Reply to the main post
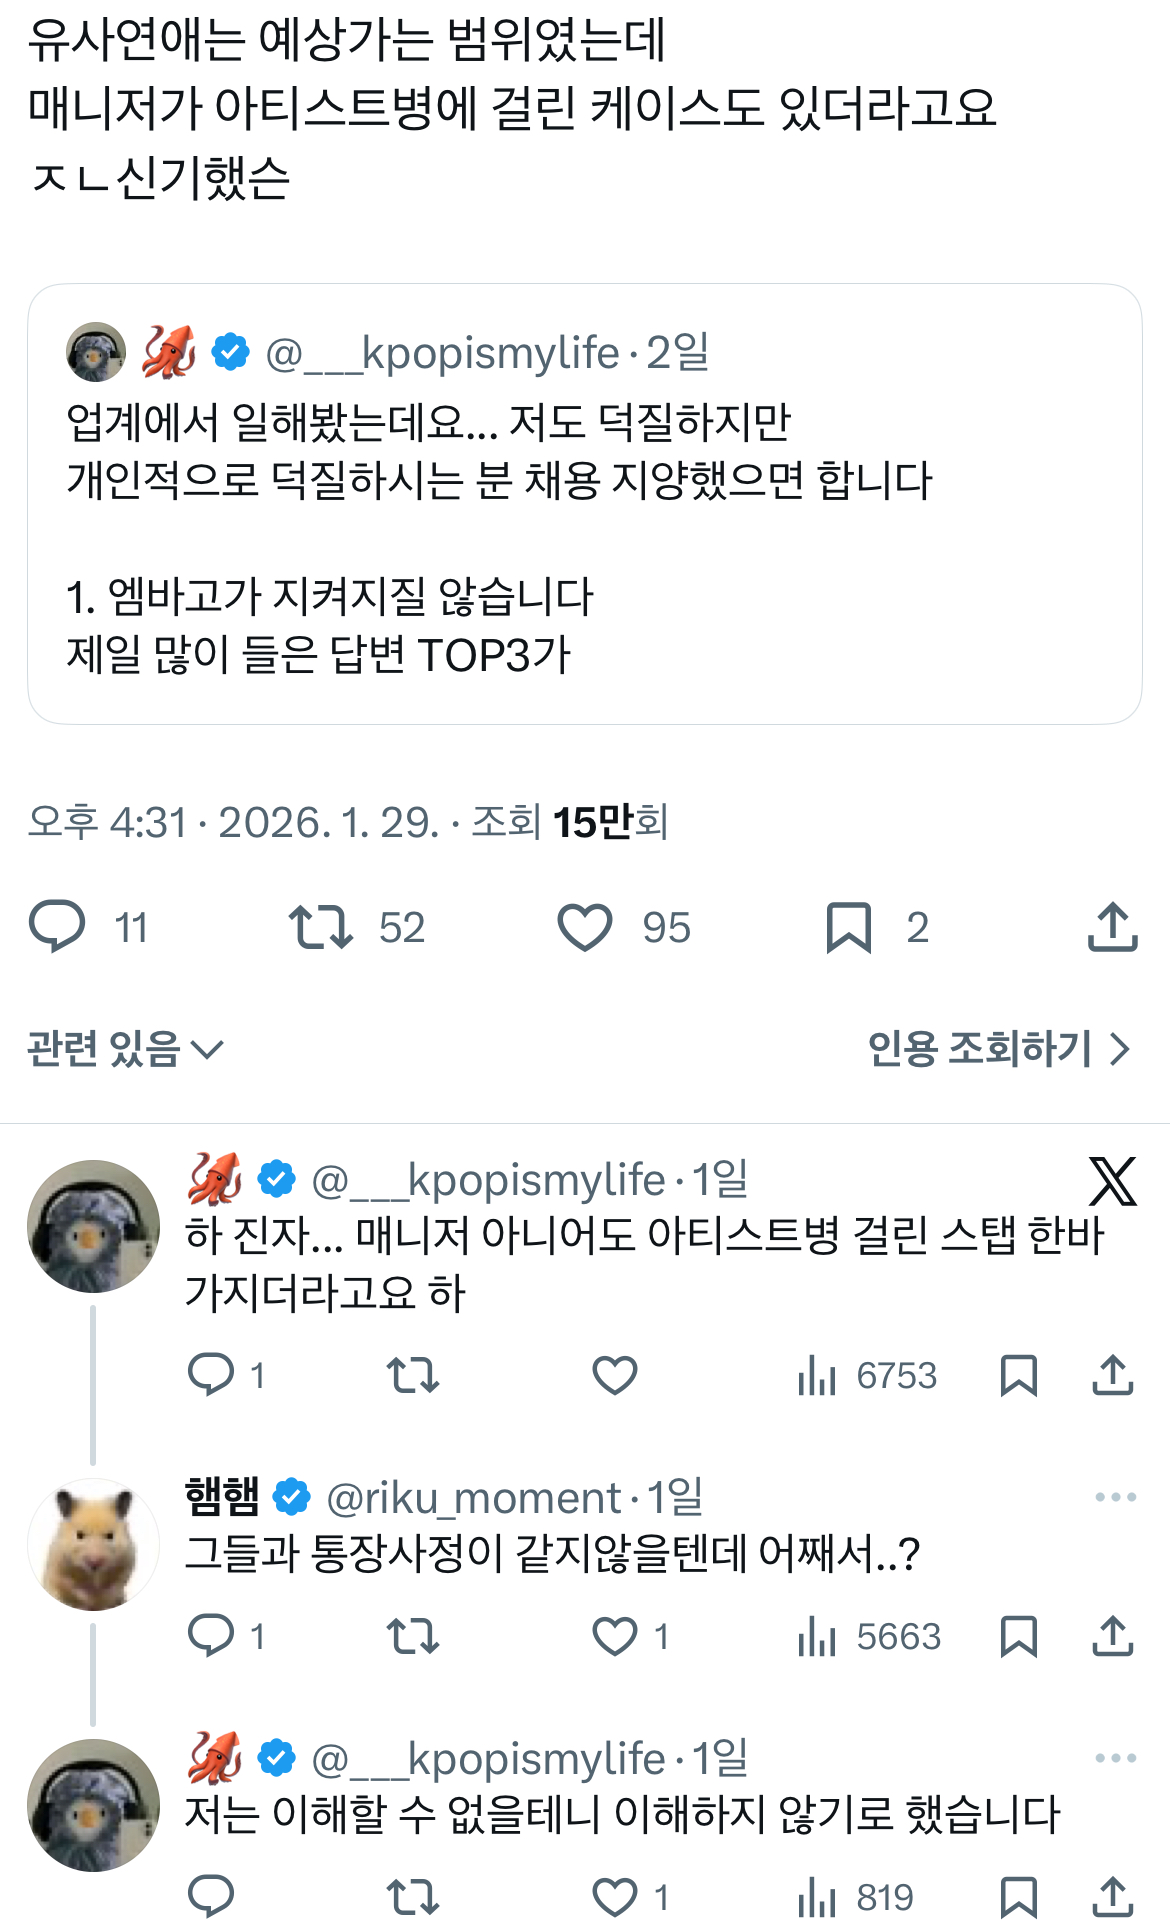Viewport: 1170px width, 1931px height. (58, 926)
